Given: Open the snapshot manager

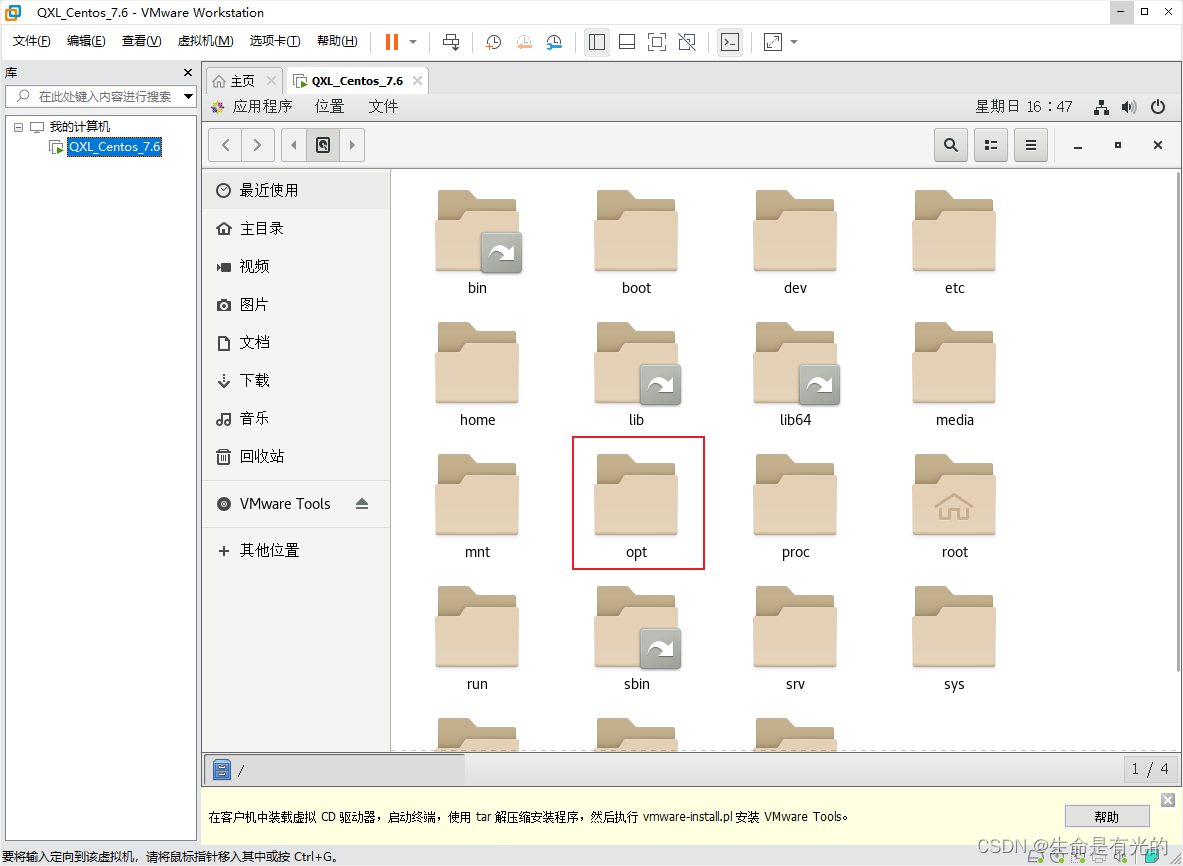Looking at the screenshot, I should [x=555, y=42].
